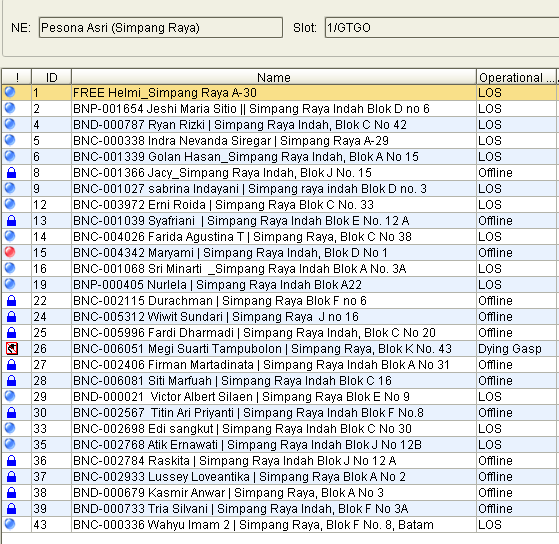Click the alarm (!) column header
This screenshot has height=544, width=559.
[x=17, y=77]
